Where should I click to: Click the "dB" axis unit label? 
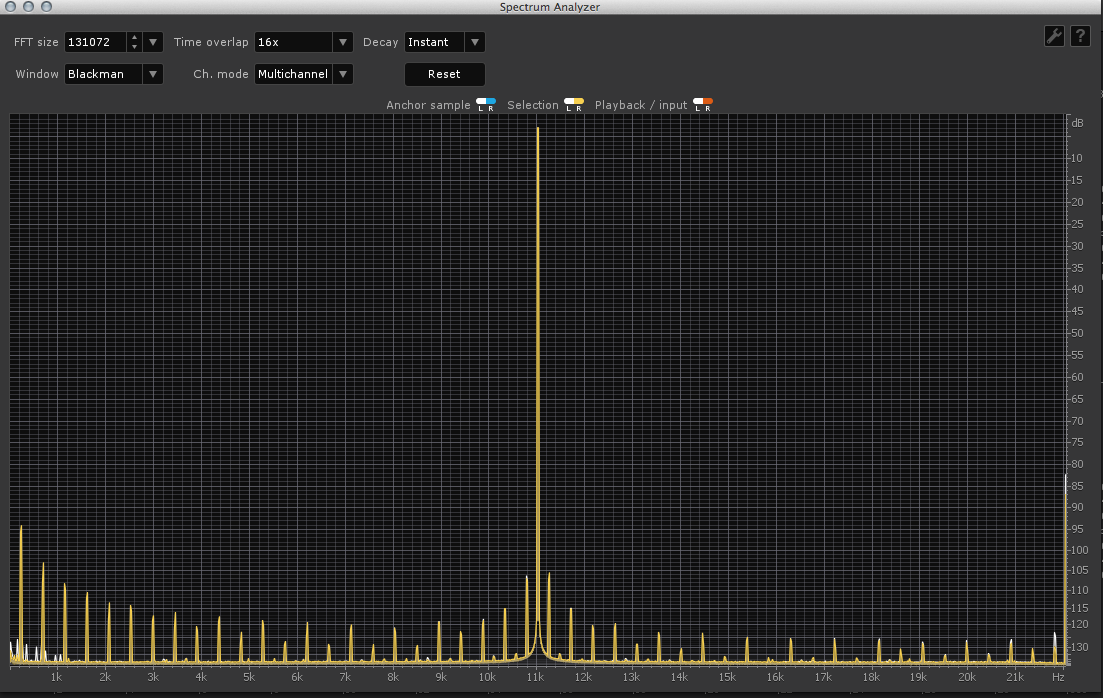[x=1077, y=123]
